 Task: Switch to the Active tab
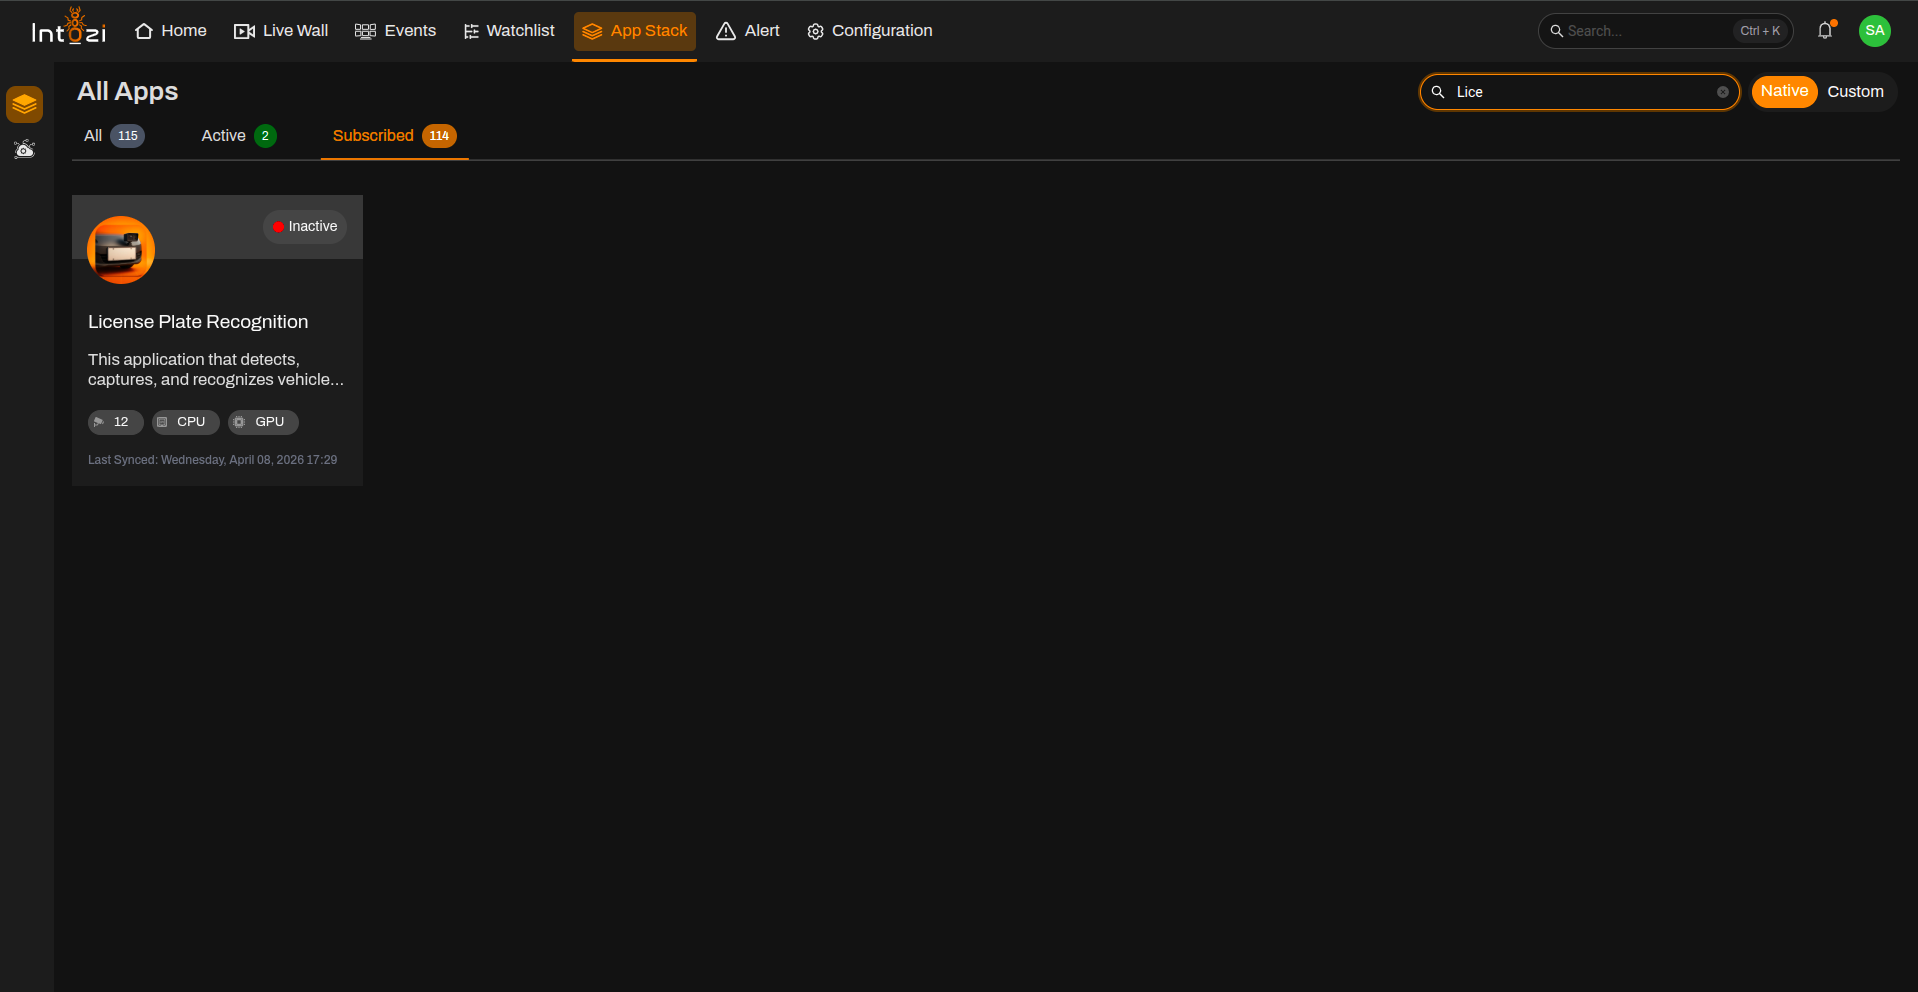point(239,136)
